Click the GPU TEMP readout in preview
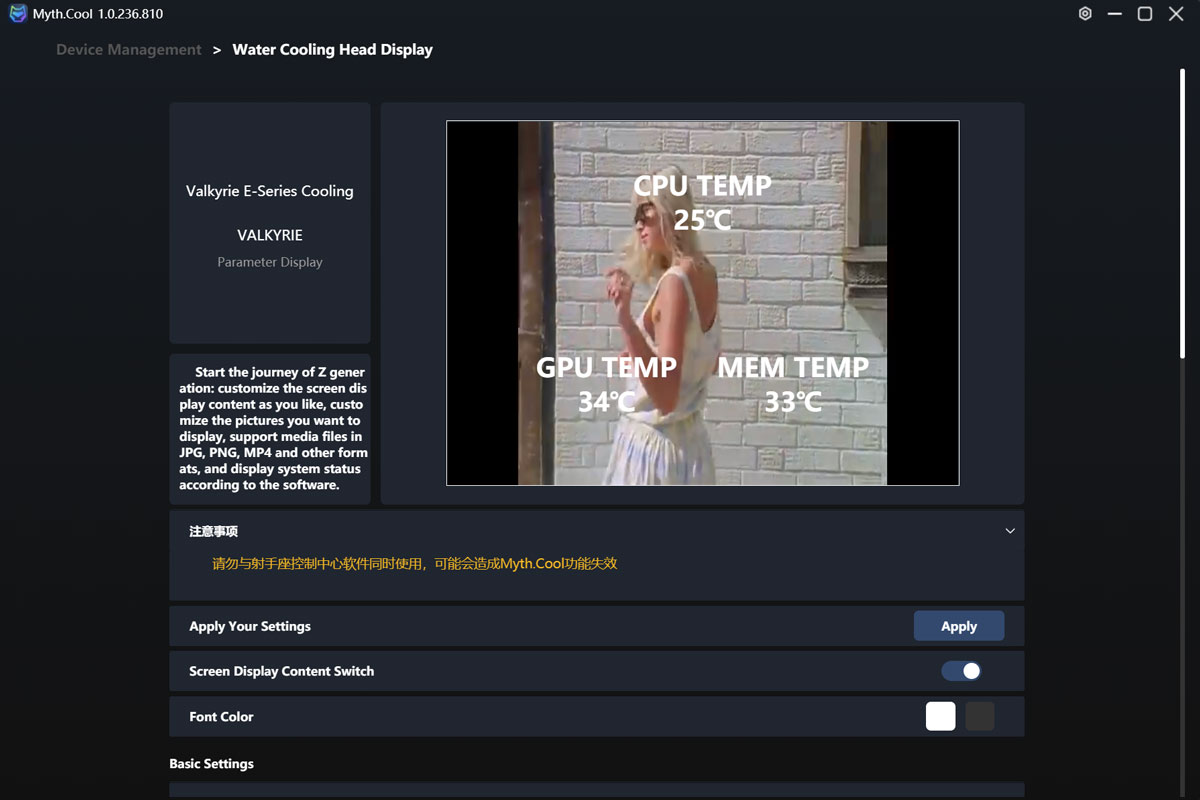 [x=606, y=384]
